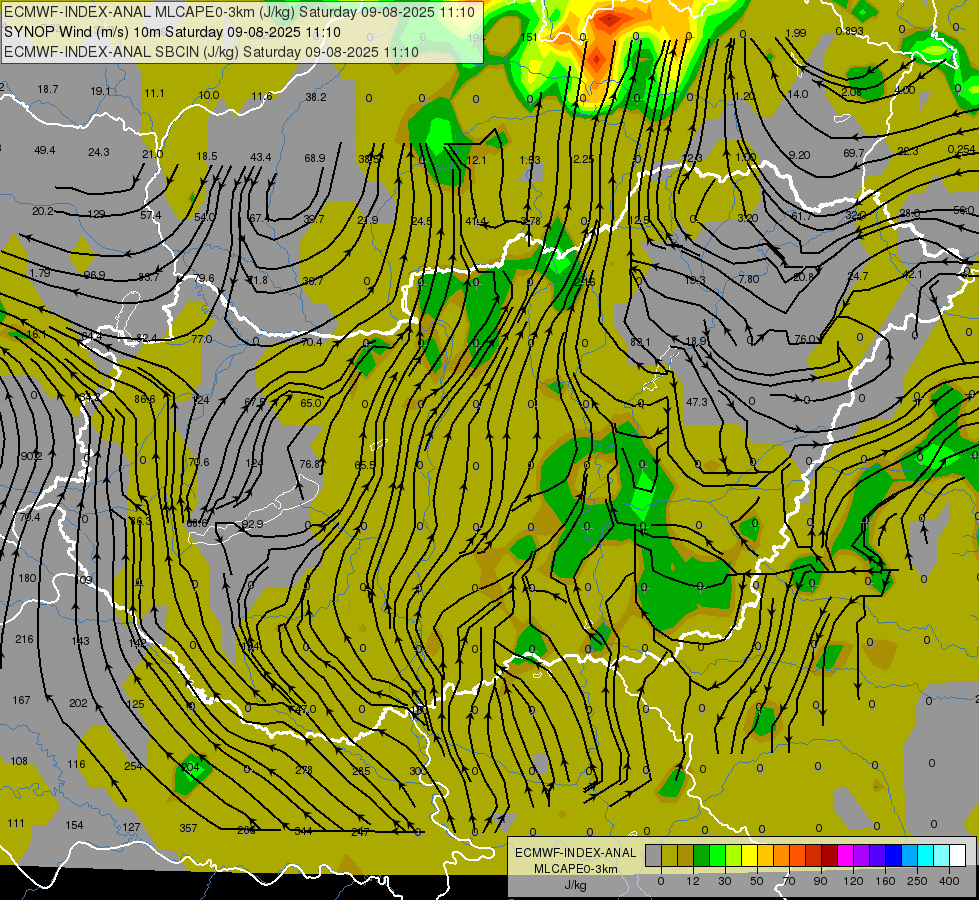Screen dimensions: 979x900
Task: Click the map value 9.20
Action: [x=799, y=155]
